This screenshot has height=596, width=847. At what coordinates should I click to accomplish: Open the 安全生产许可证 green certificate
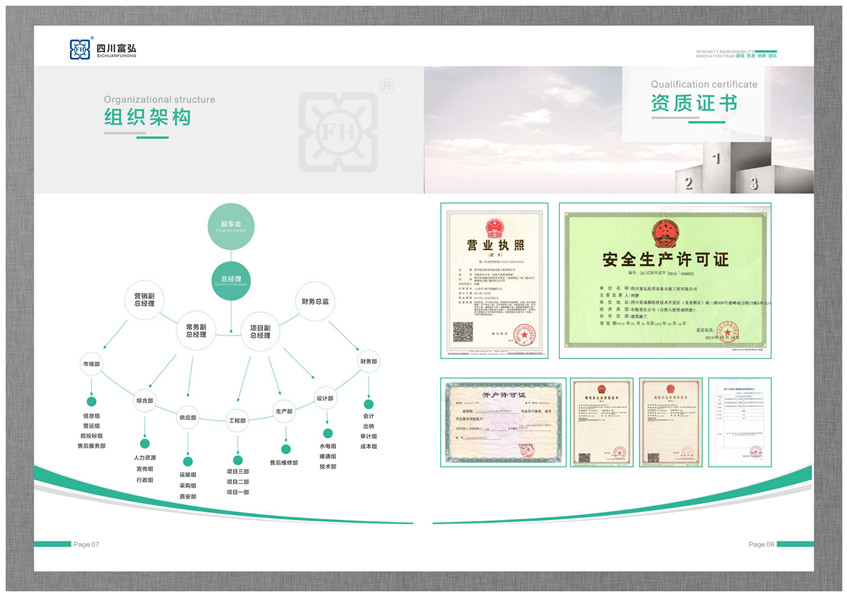[x=665, y=281]
